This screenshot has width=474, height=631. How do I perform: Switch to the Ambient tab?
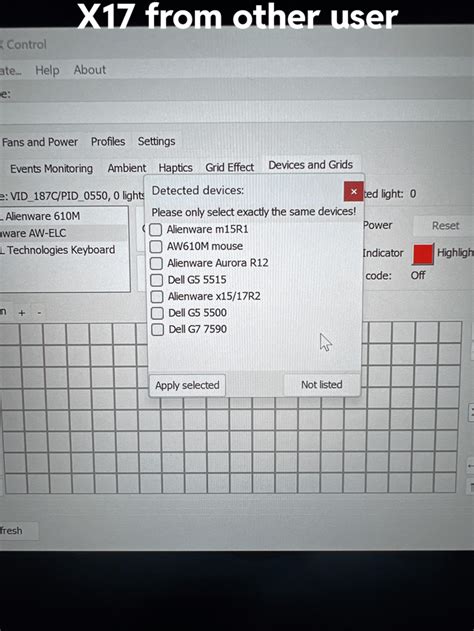126,168
